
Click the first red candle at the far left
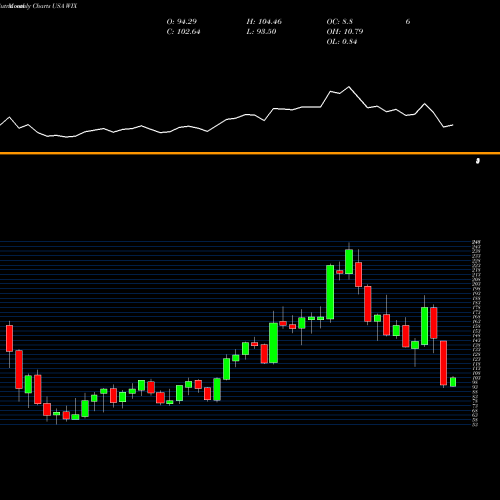9,338
